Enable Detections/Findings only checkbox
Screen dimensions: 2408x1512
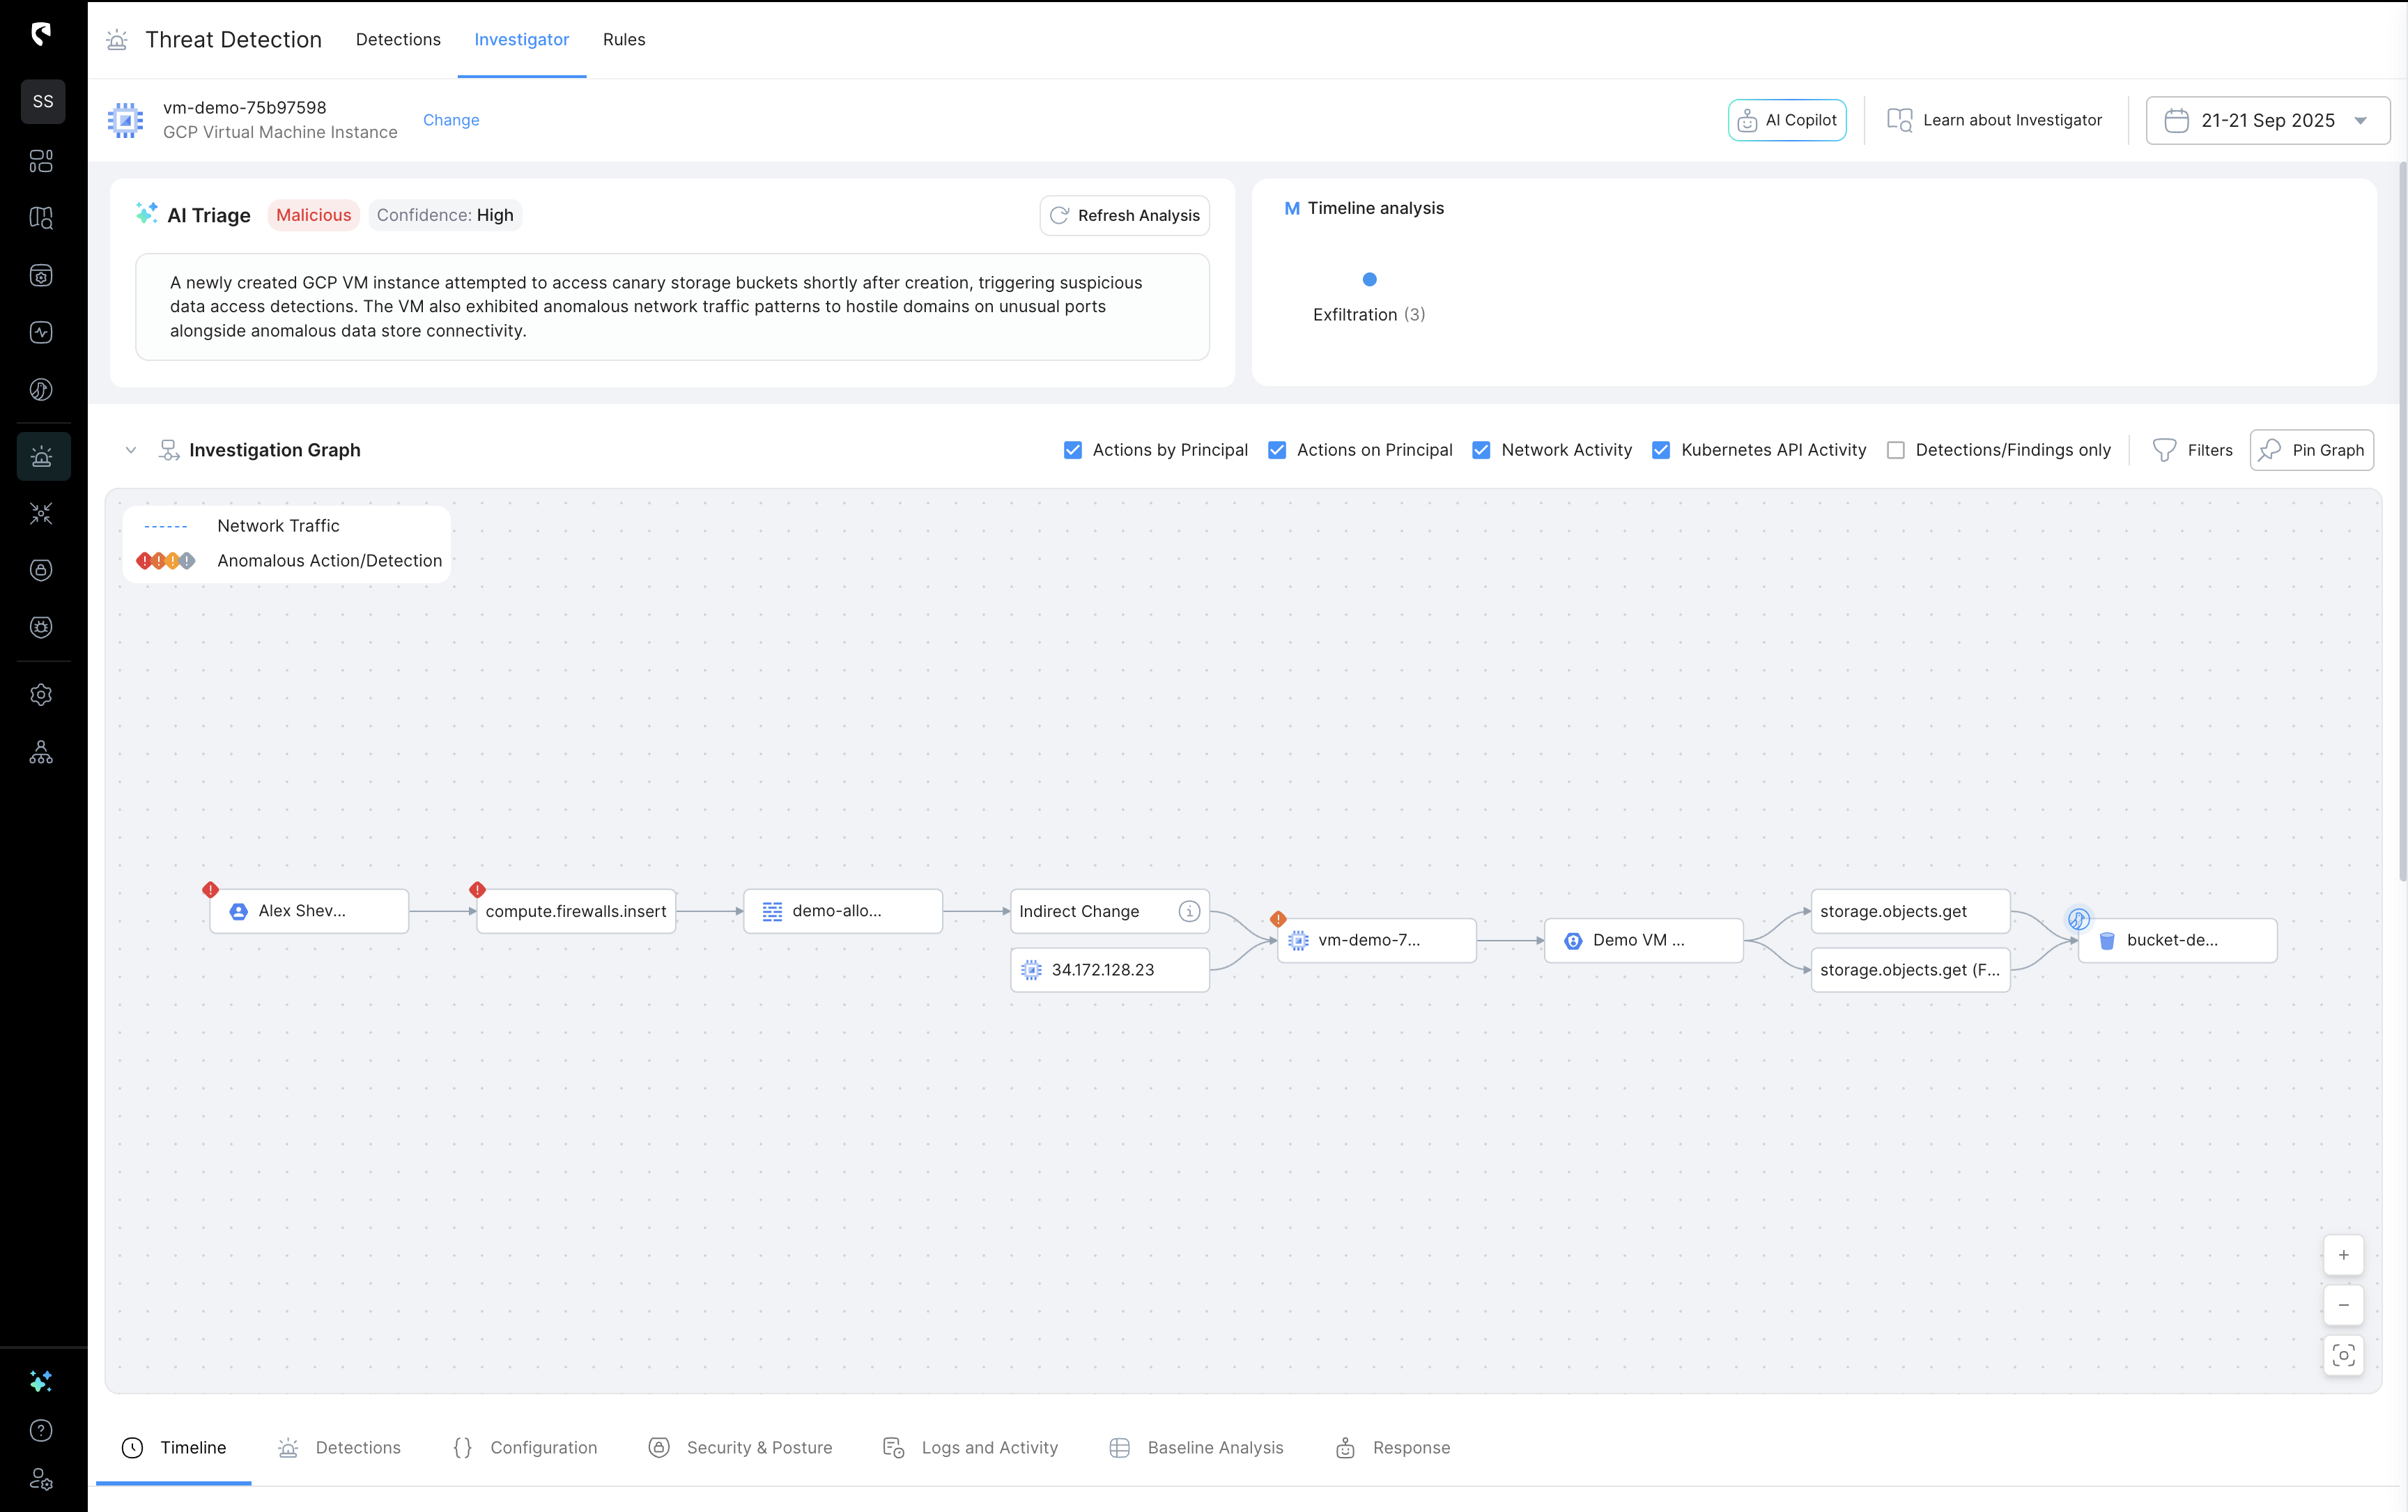coord(1895,450)
